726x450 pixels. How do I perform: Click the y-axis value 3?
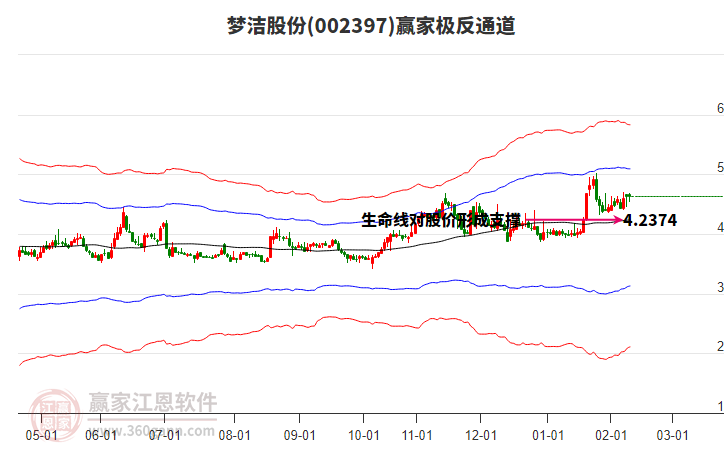(x=720, y=287)
